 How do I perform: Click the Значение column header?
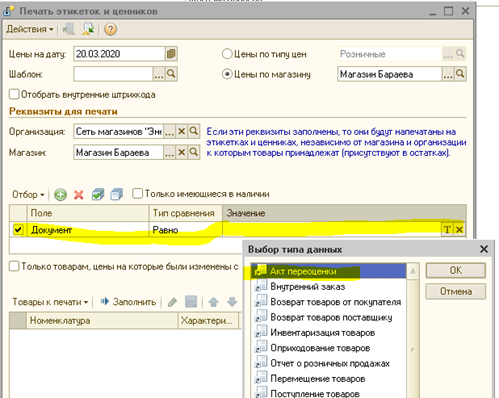tap(345, 213)
